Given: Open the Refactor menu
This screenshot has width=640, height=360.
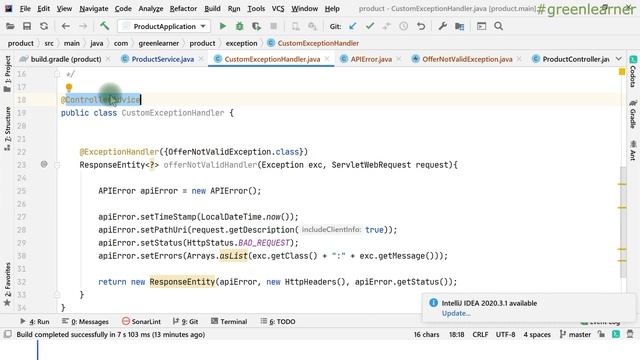Looking at the screenshot, I should [183, 9].
